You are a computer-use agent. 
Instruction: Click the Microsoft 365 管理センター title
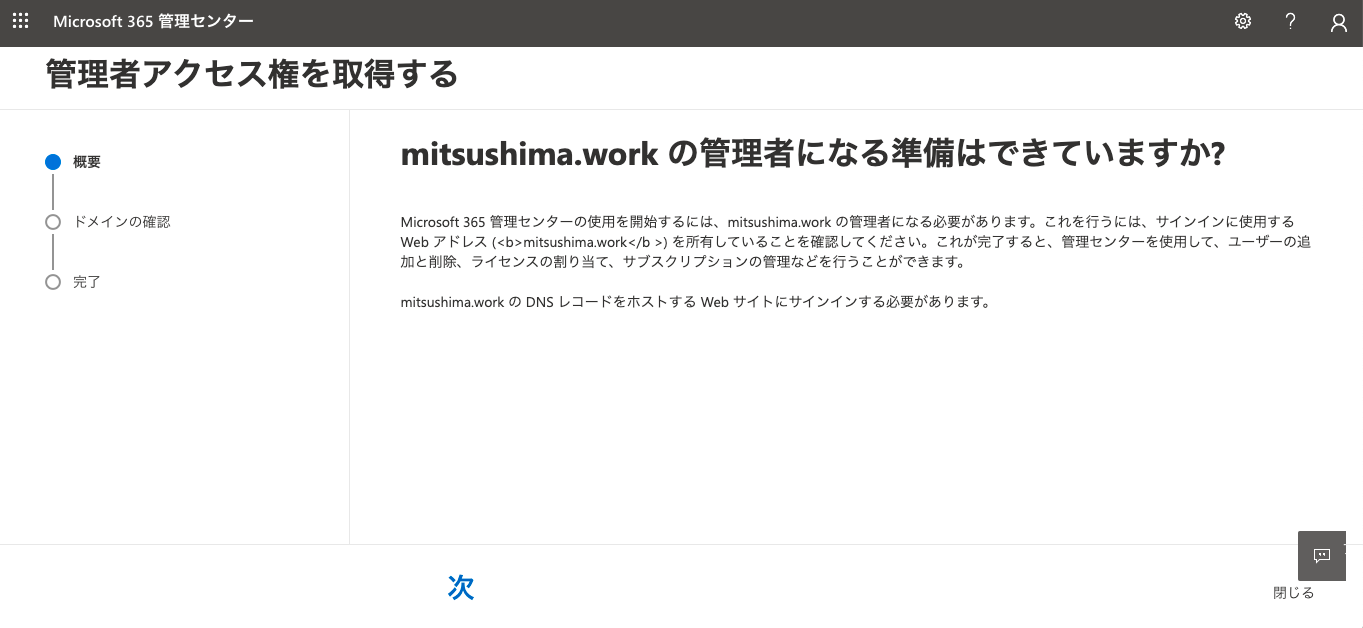pos(153,21)
